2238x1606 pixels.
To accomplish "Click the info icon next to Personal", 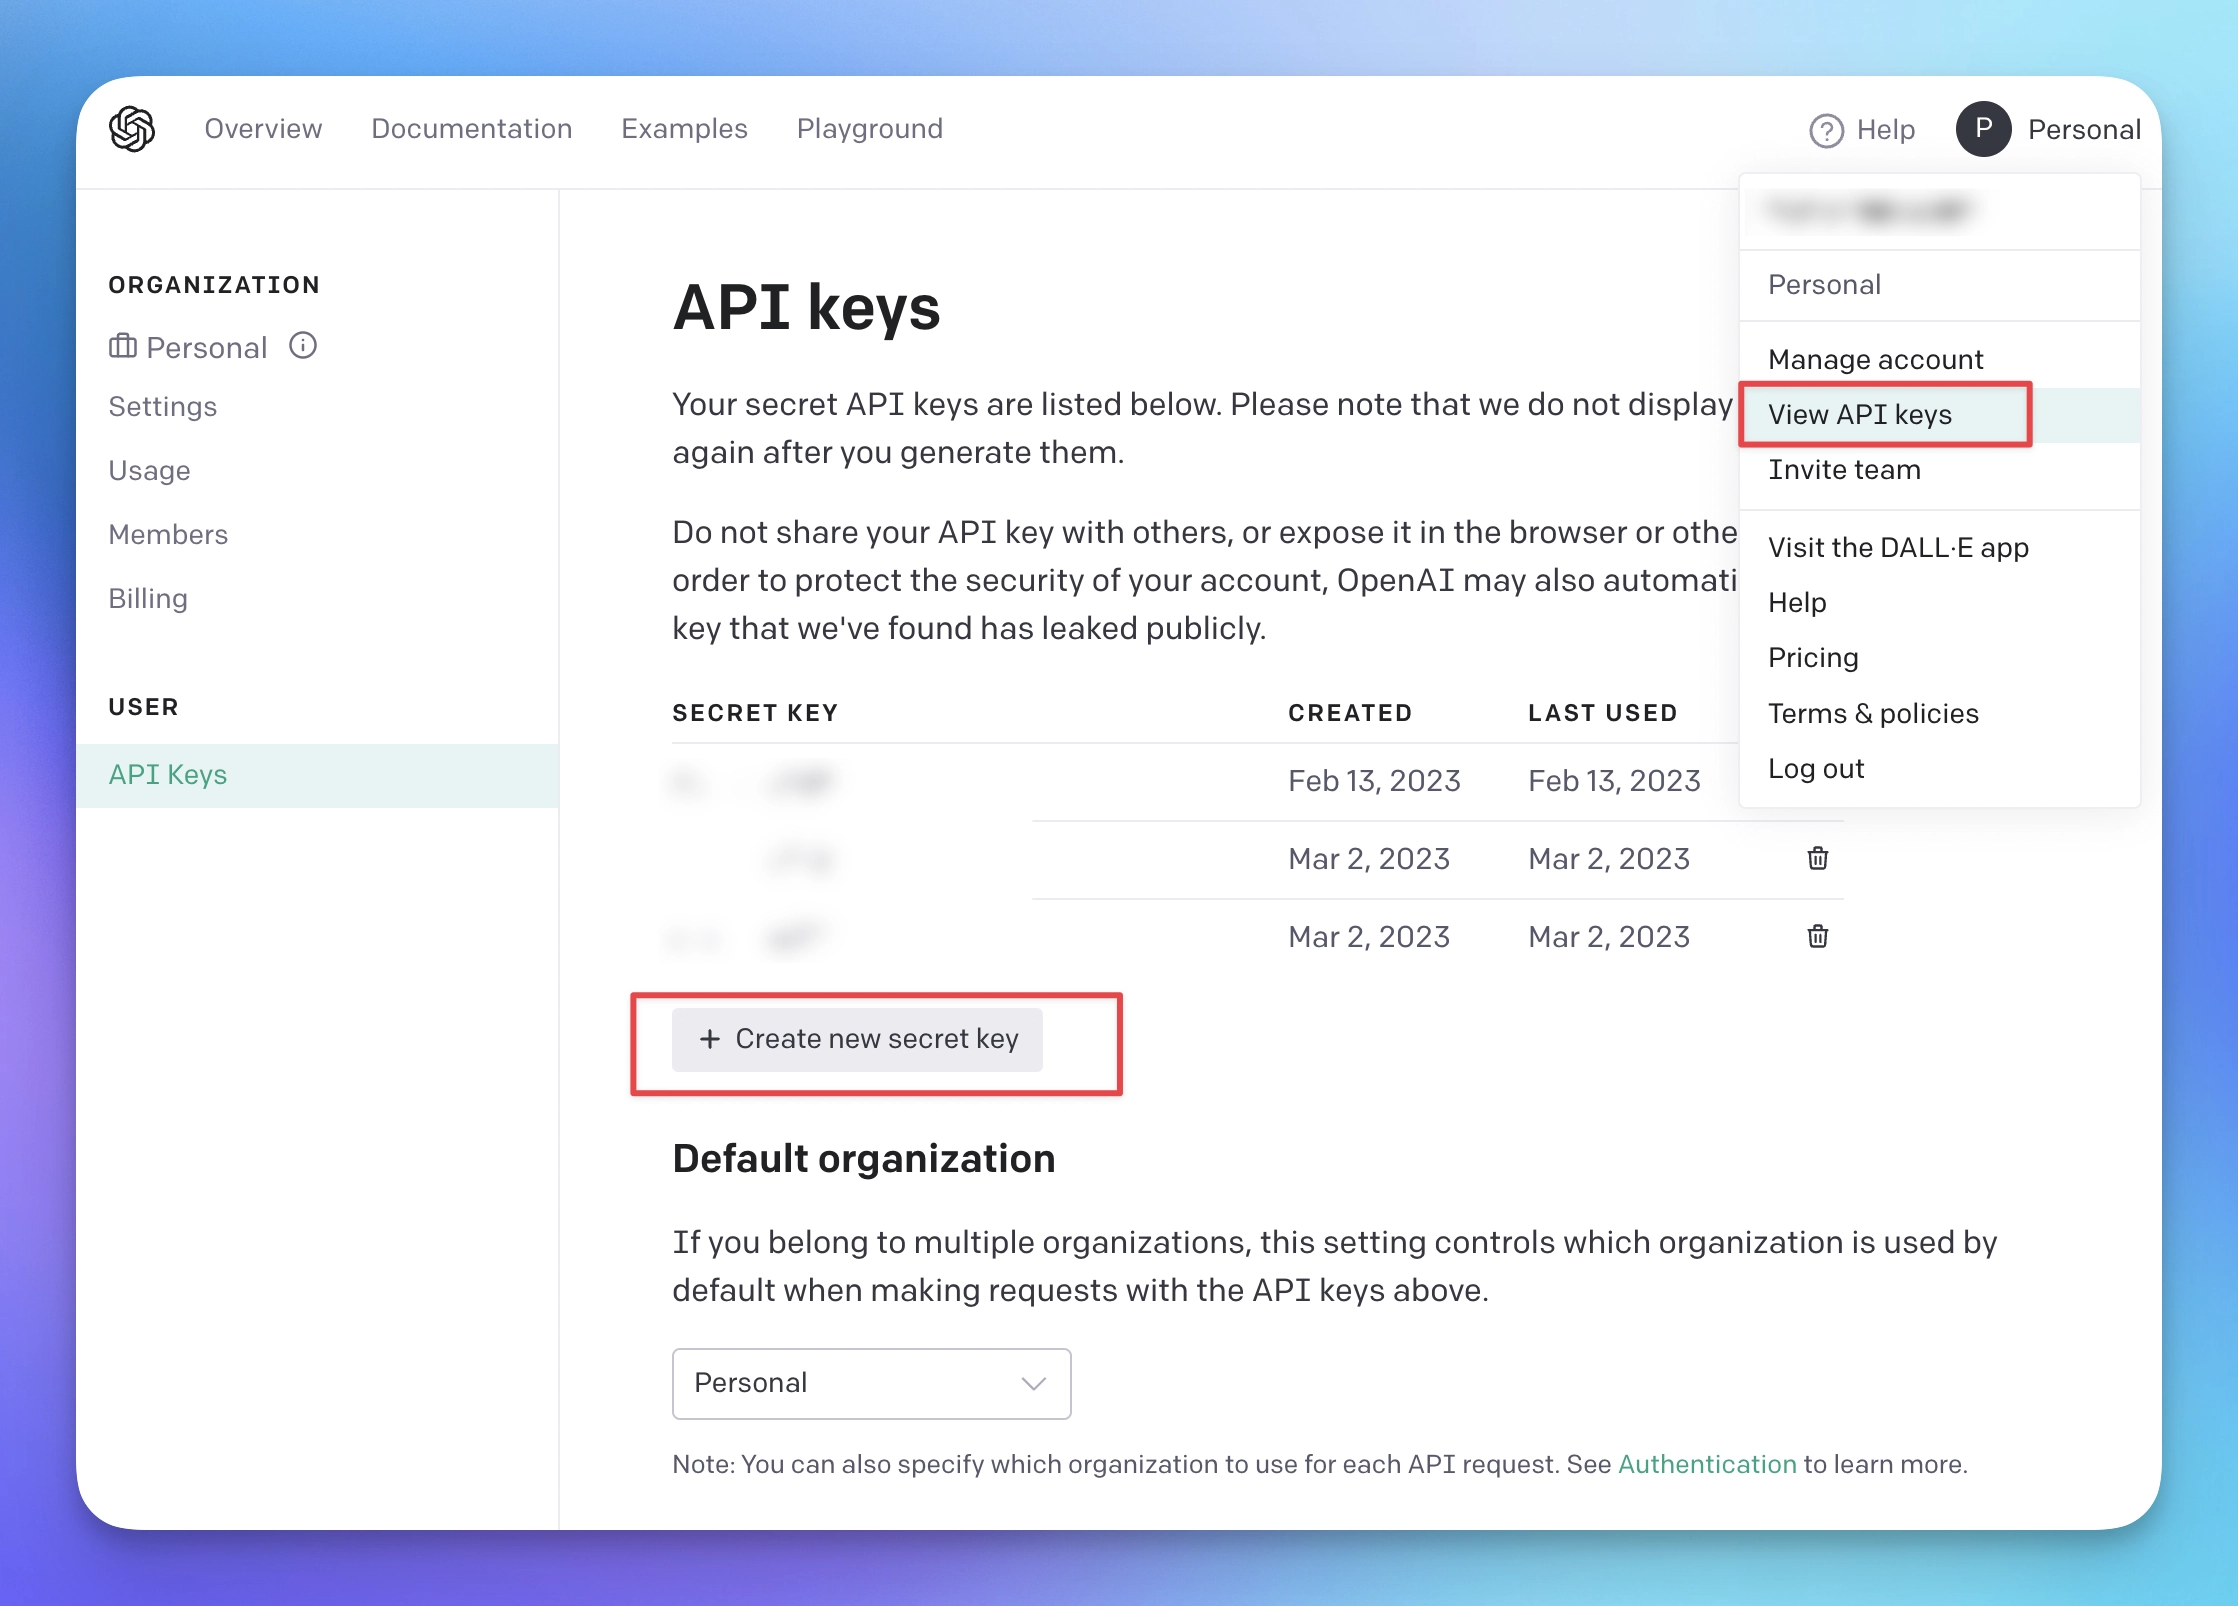I will (303, 346).
